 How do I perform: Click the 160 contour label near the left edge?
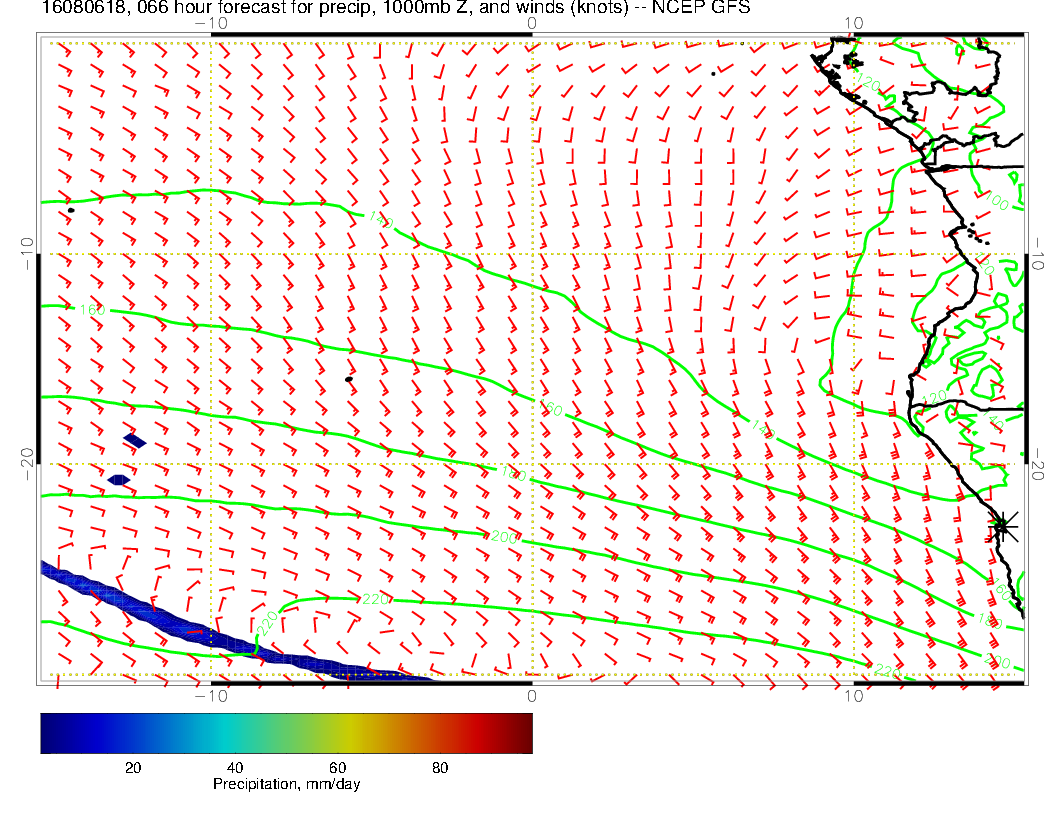point(92,311)
